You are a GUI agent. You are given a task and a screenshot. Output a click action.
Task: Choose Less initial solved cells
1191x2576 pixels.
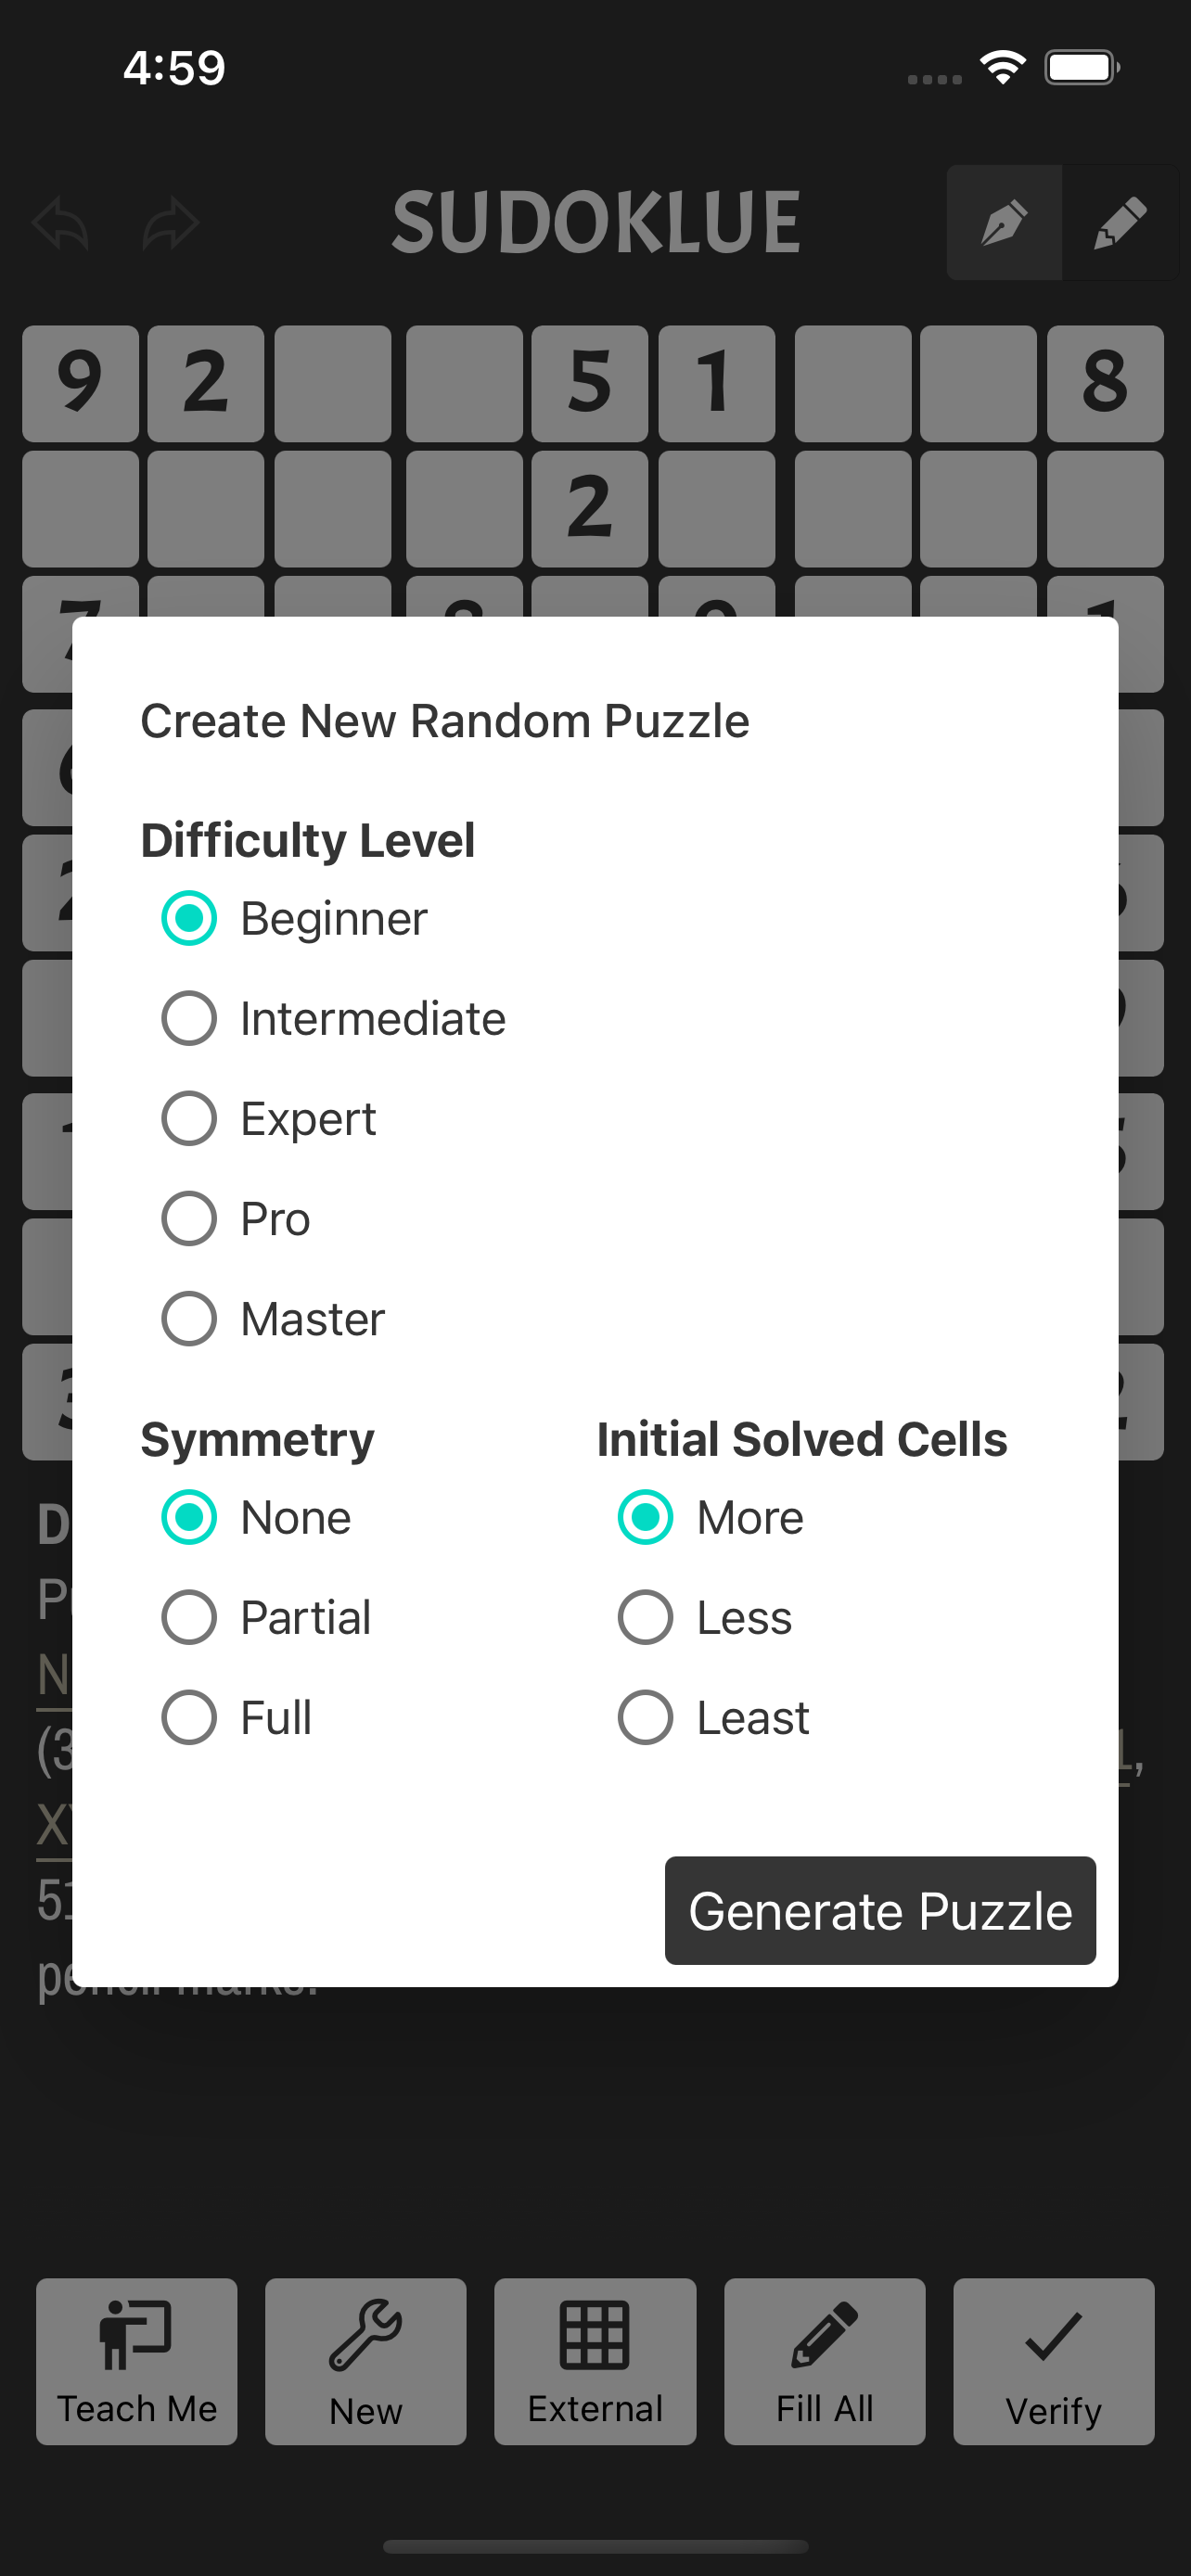coord(646,1616)
